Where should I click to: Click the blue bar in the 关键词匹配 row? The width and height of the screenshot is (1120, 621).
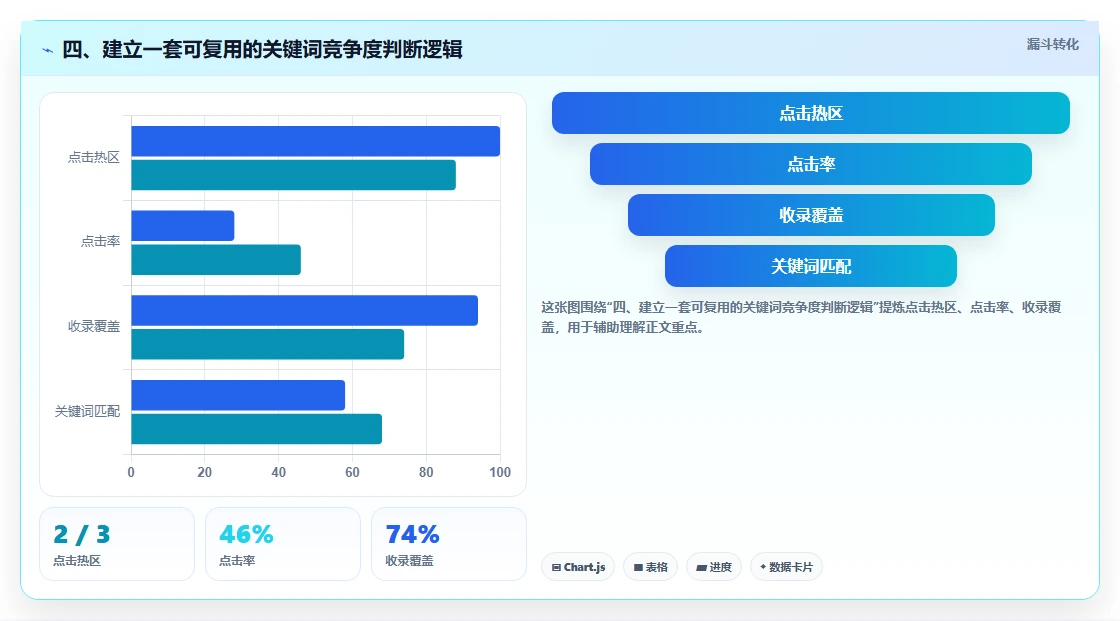click(238, 395)
